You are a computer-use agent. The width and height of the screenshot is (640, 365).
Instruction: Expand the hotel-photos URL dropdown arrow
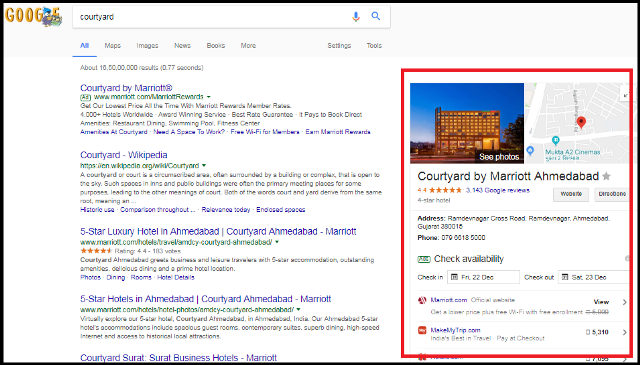click(298, 309)
